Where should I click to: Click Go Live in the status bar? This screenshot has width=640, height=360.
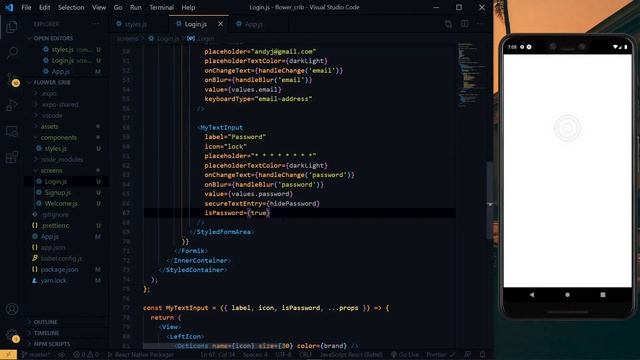point(405,355)
